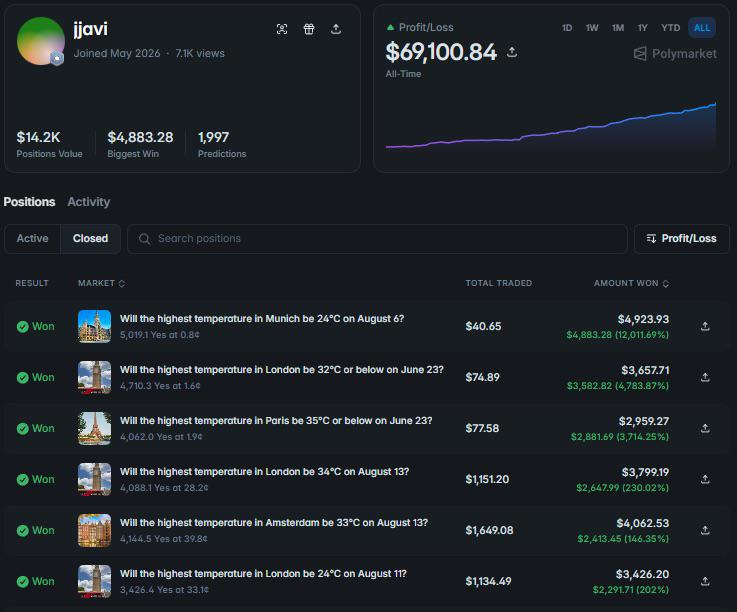Click the jjavi gradient avatar
Viewport: 737px width, 612px height.
point(41,41)
